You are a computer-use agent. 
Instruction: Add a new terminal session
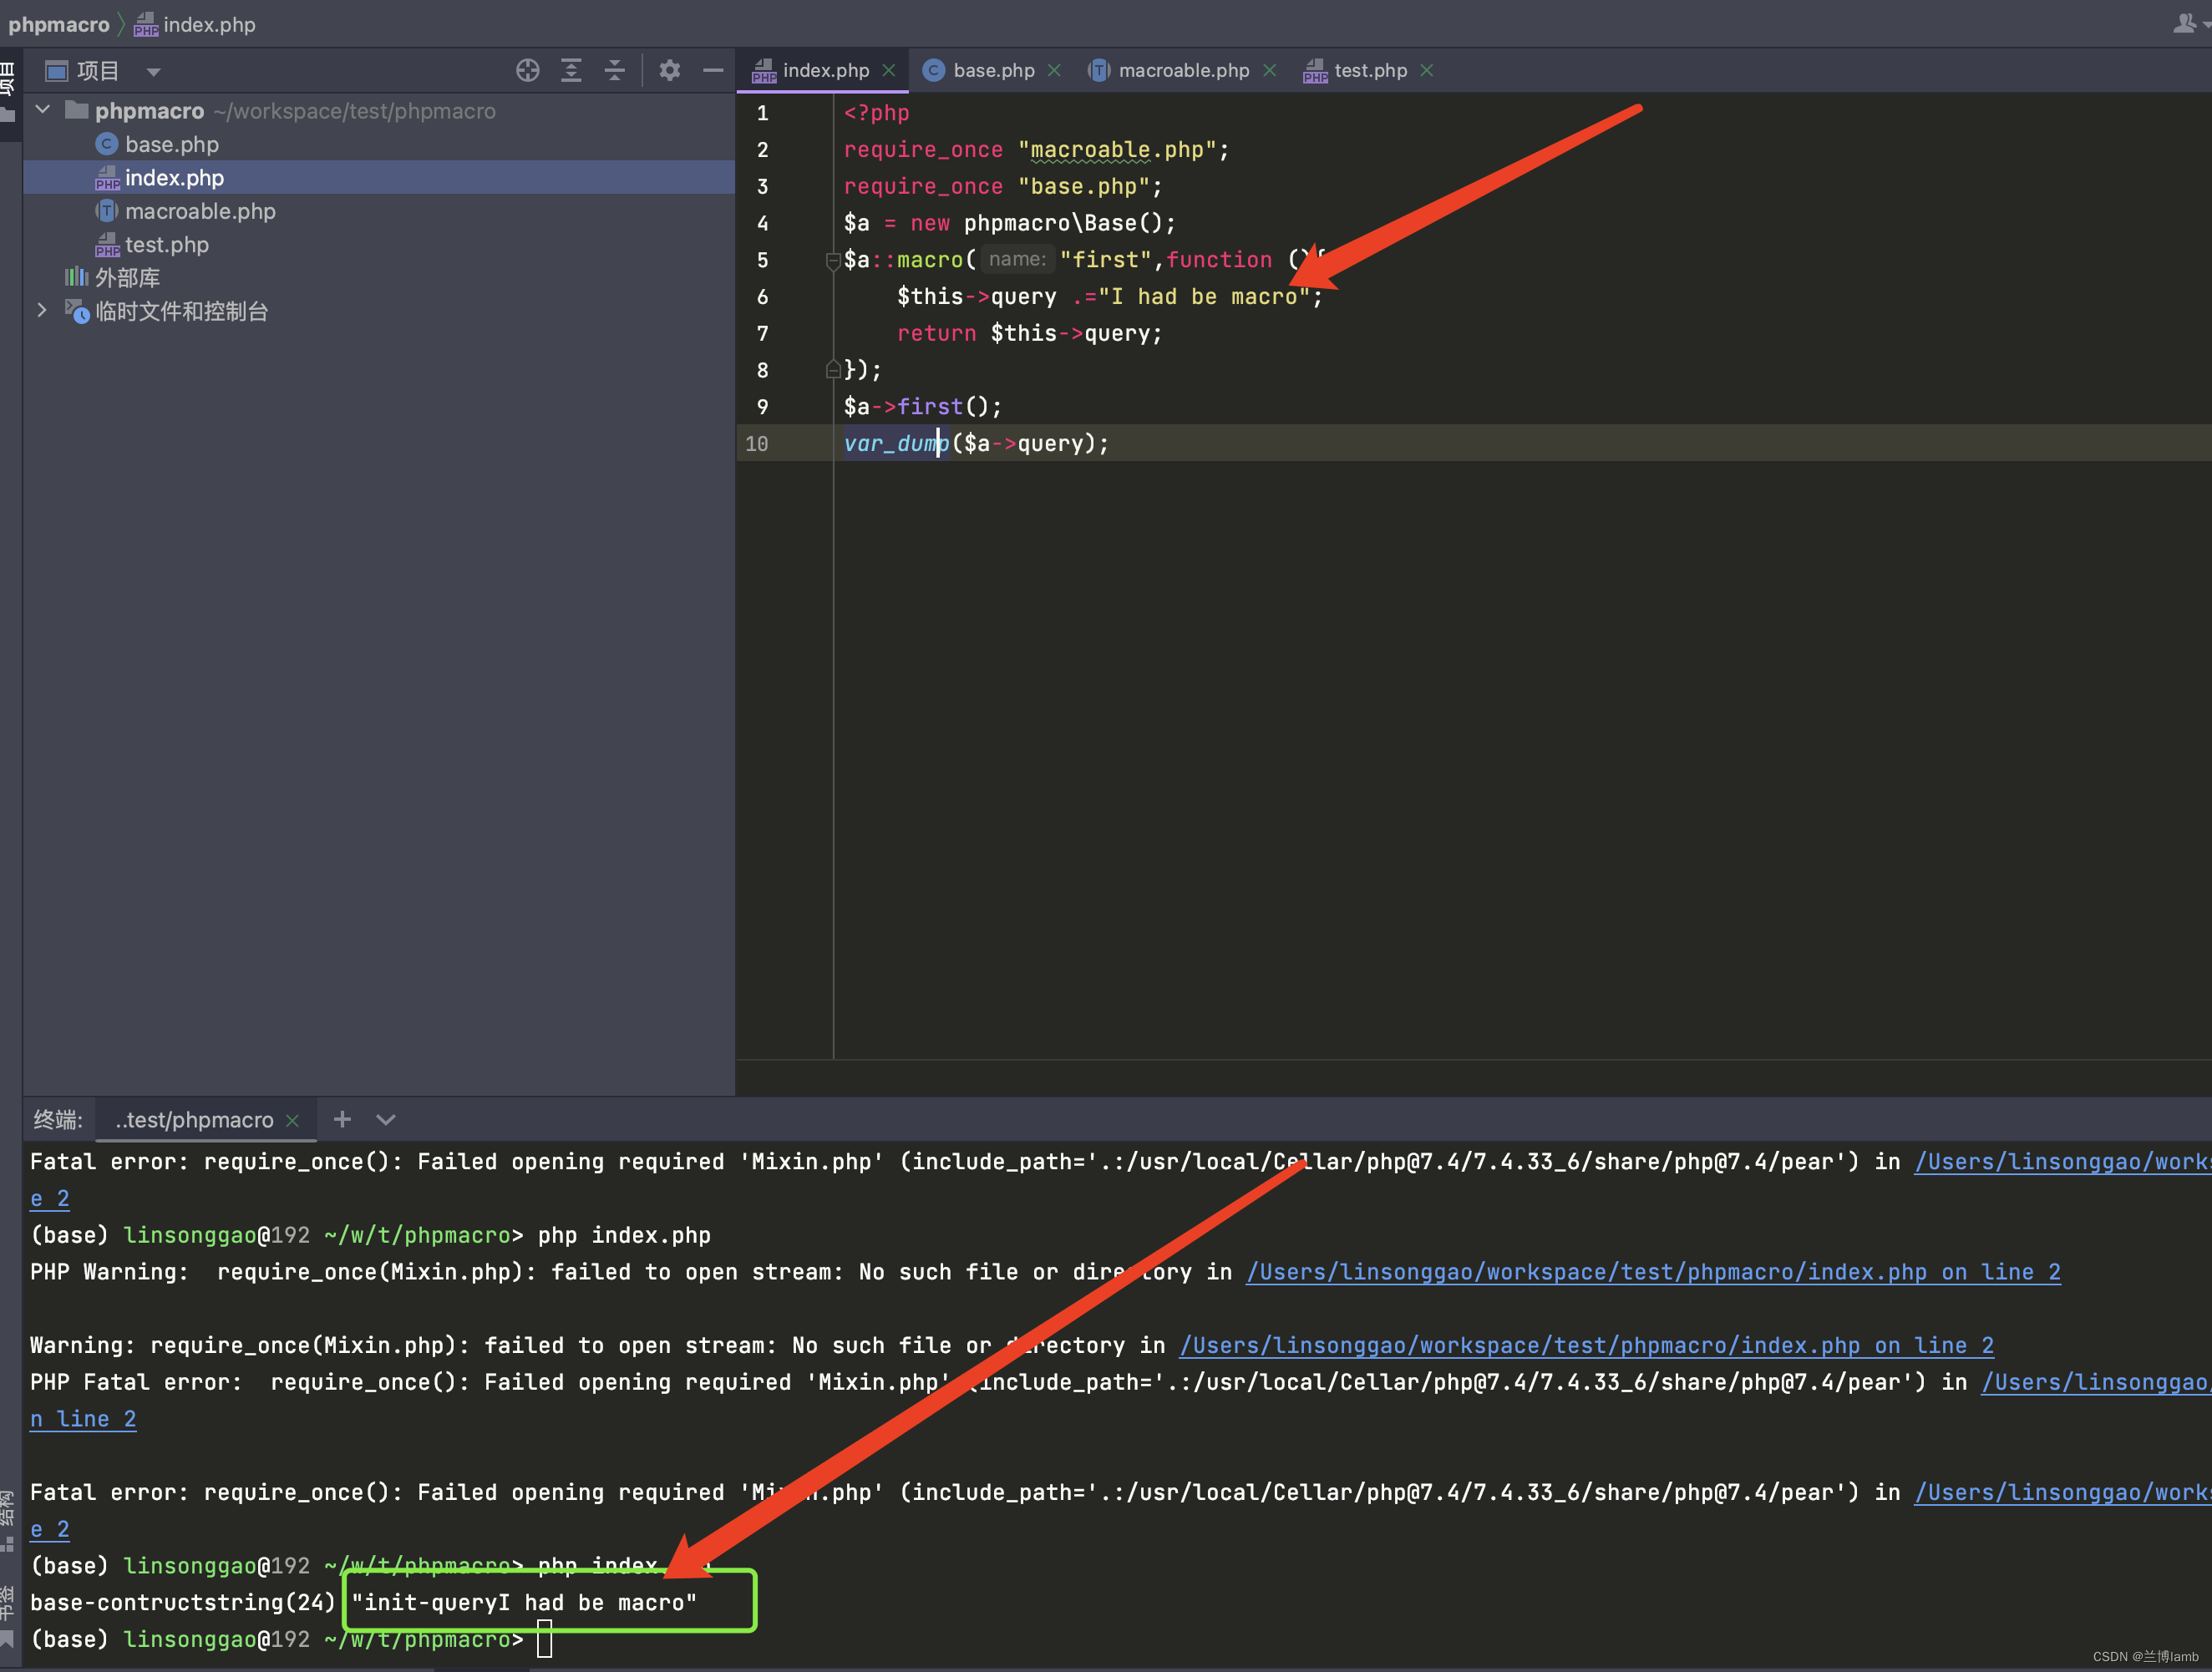342,1119
